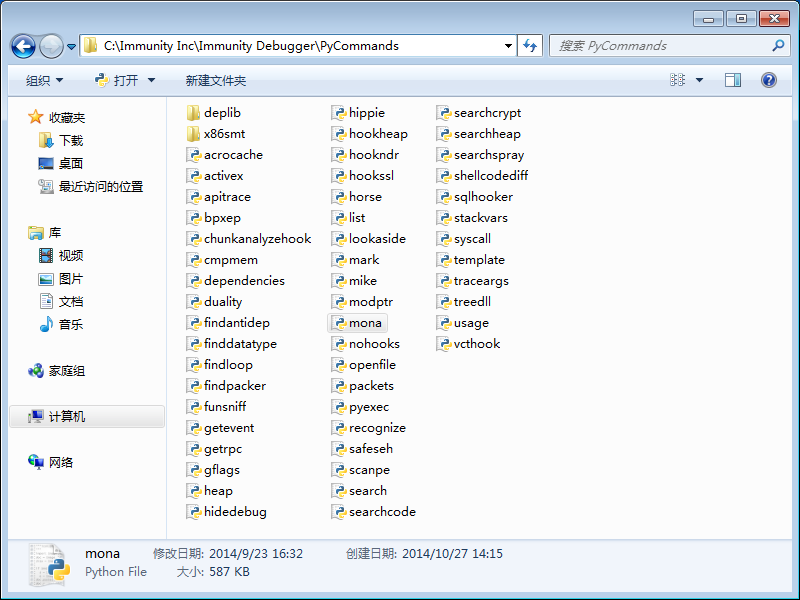Select 计算机 in the navigation pane
800x600 pixels.
coord(87,417)
